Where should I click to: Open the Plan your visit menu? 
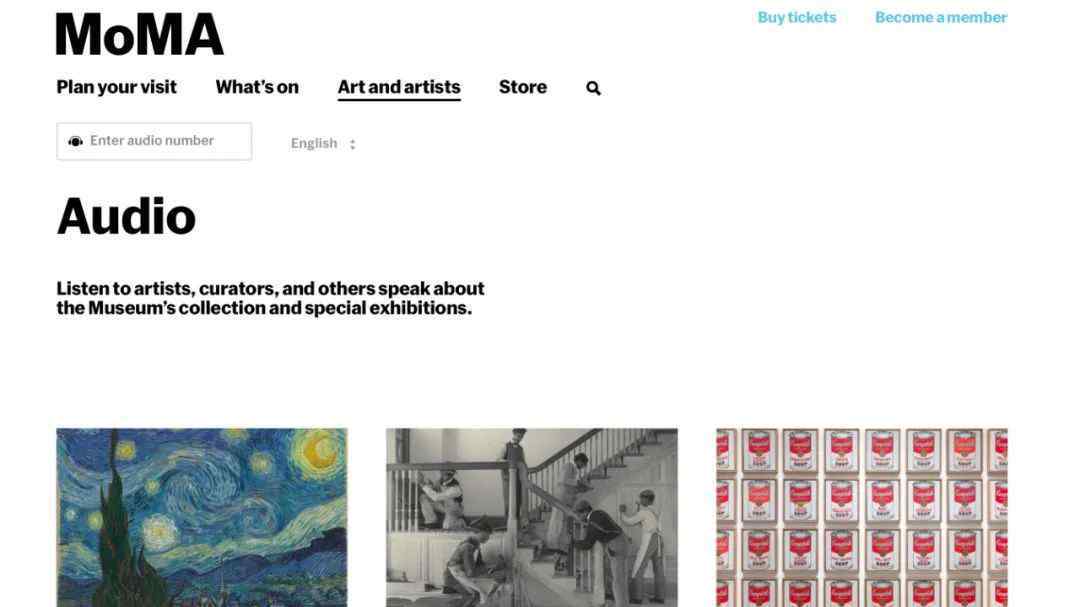point(116,87)
